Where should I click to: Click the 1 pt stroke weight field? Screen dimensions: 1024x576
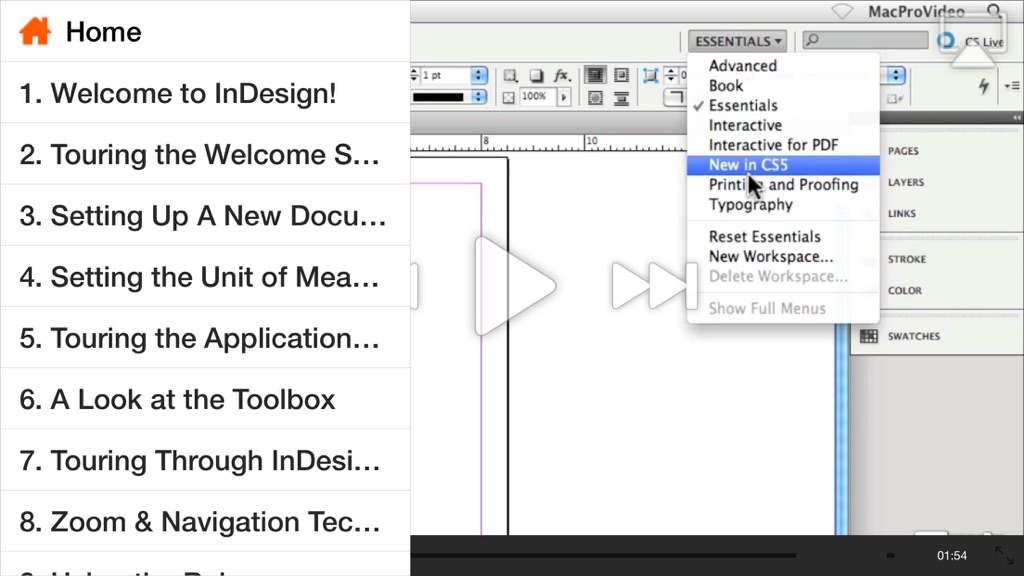click(x=445, y=75)
